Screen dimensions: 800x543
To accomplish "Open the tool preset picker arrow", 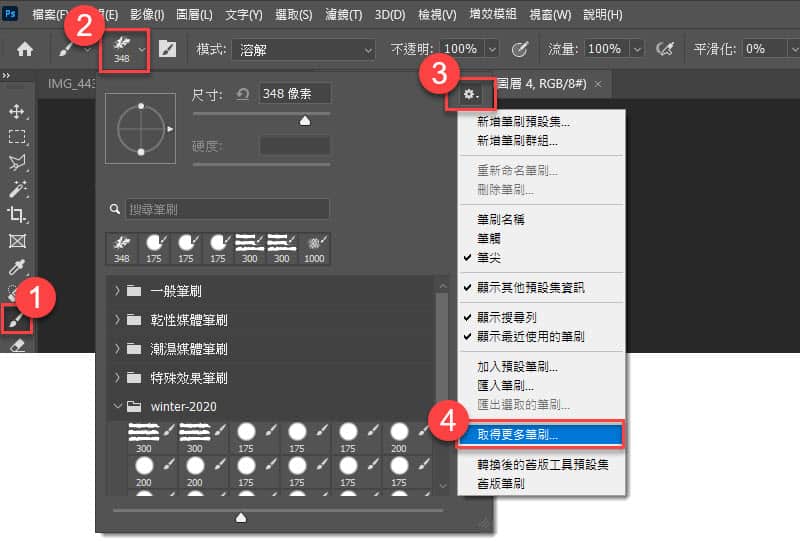I will (88, 50).
